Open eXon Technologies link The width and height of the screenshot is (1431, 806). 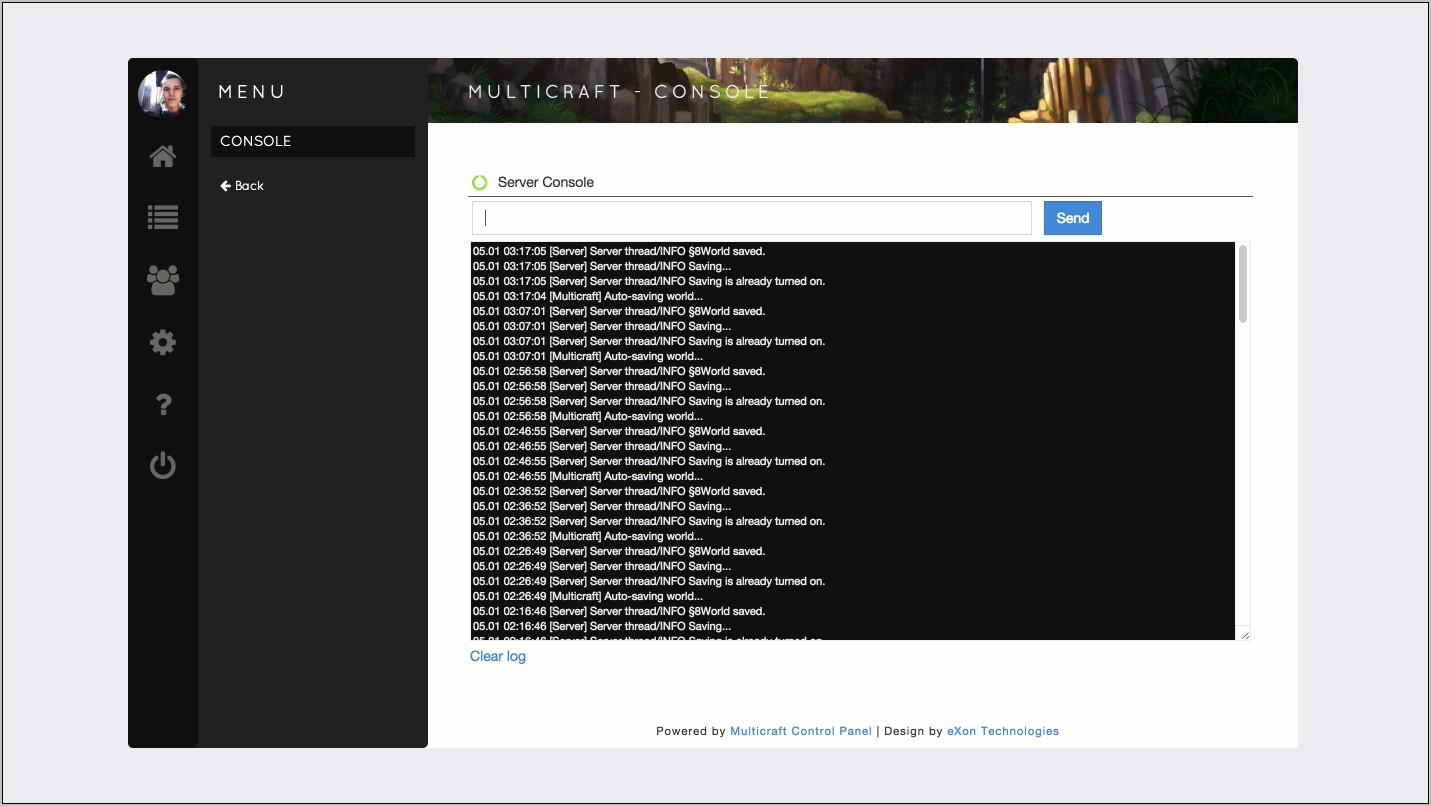pyautogui.click(x=1003, y=731)
